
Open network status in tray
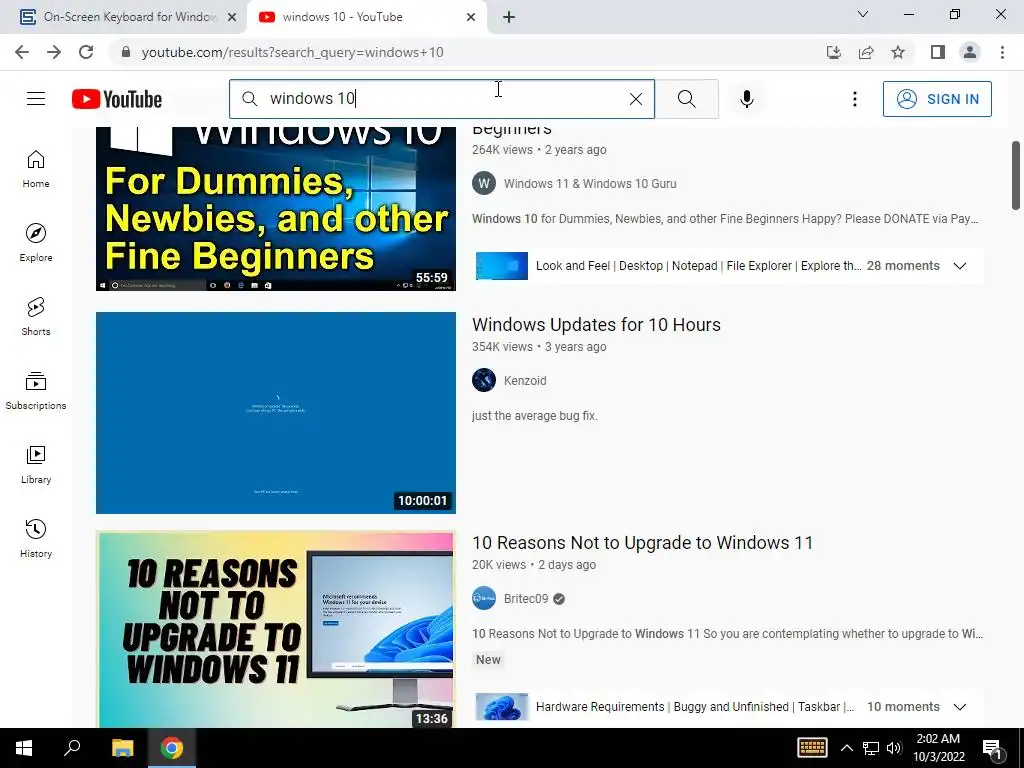pos(871,748)
